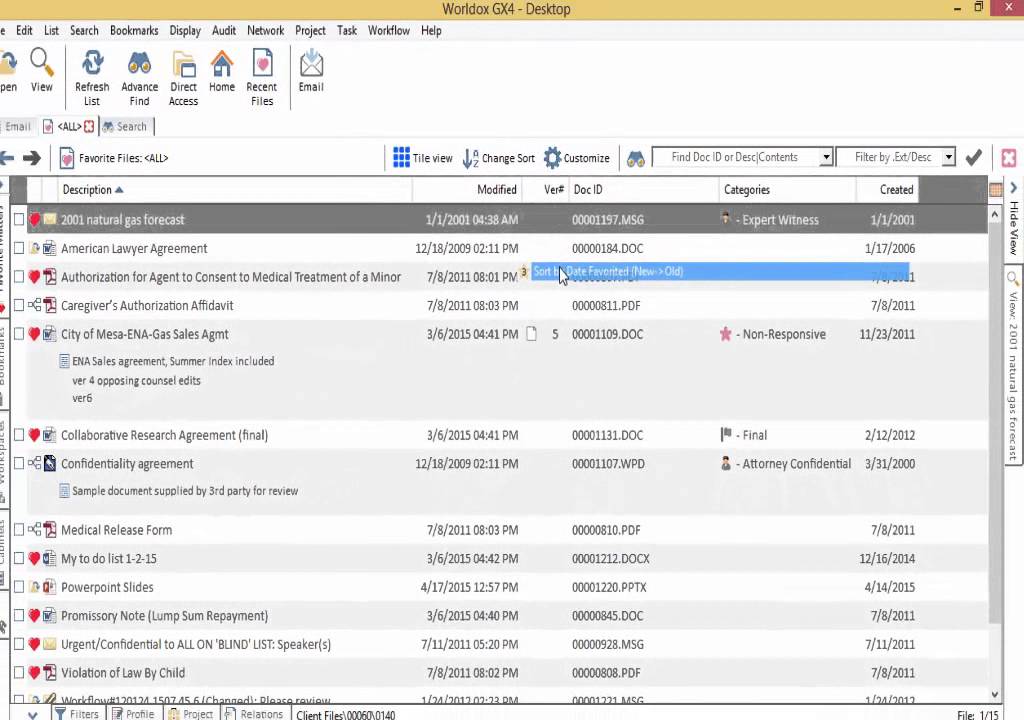Expand the Find Doc ID or Desc dropdown
The height and width of the screenshot is (720, 1024).
click(826, 157)
